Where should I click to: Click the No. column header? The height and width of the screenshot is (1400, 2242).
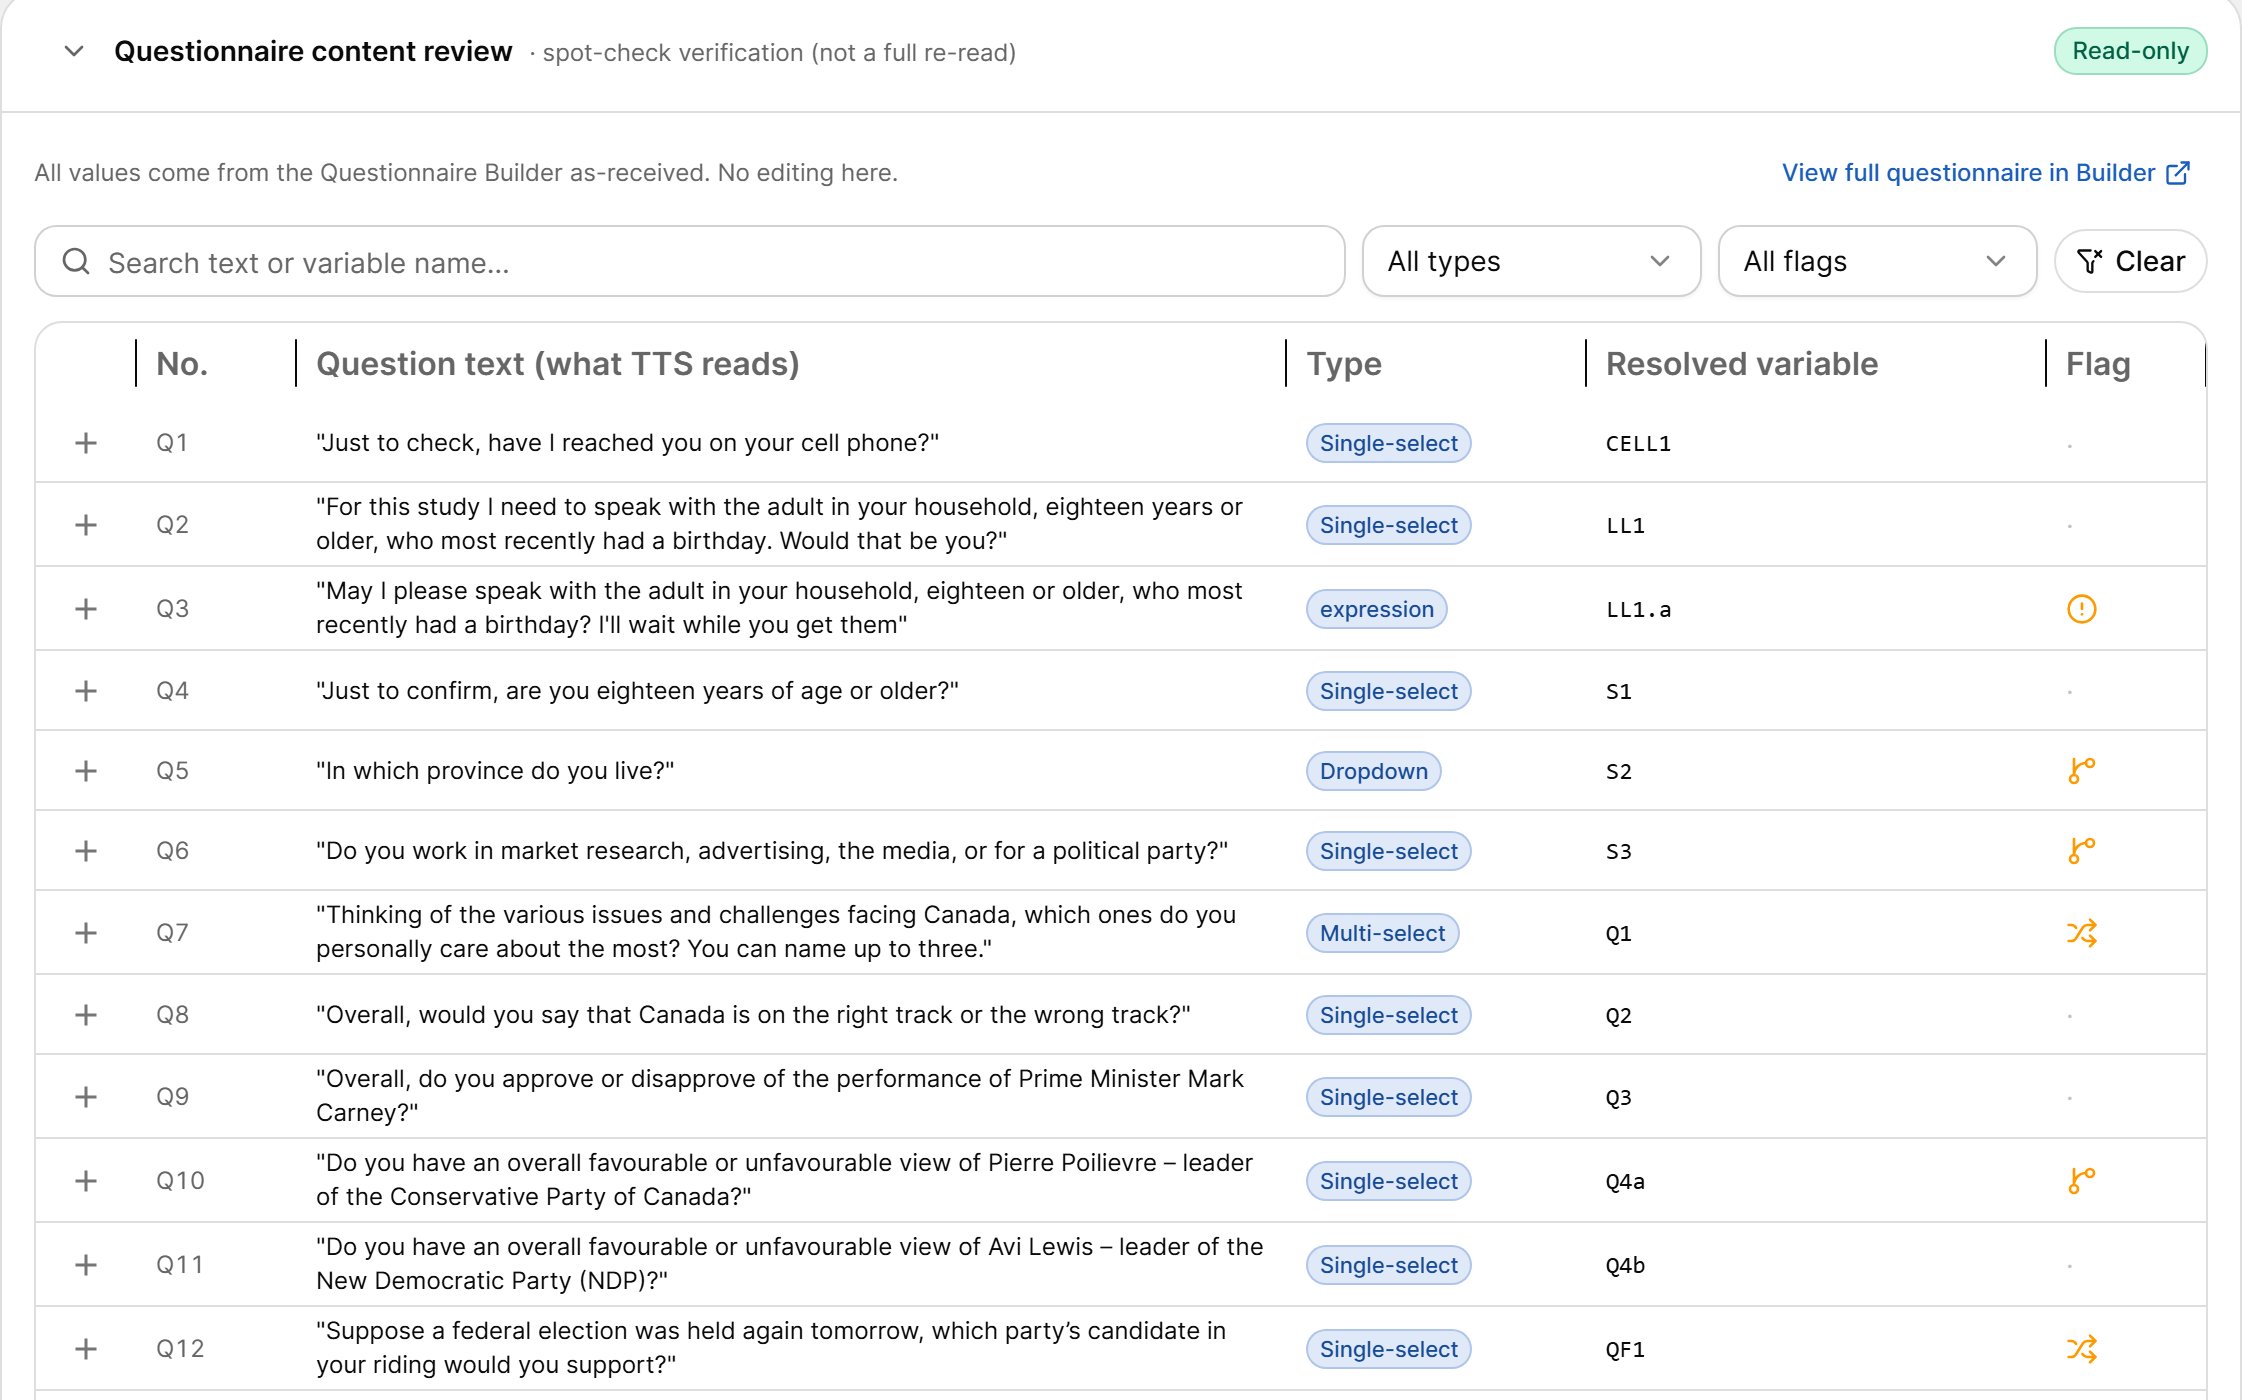[182, 364]
